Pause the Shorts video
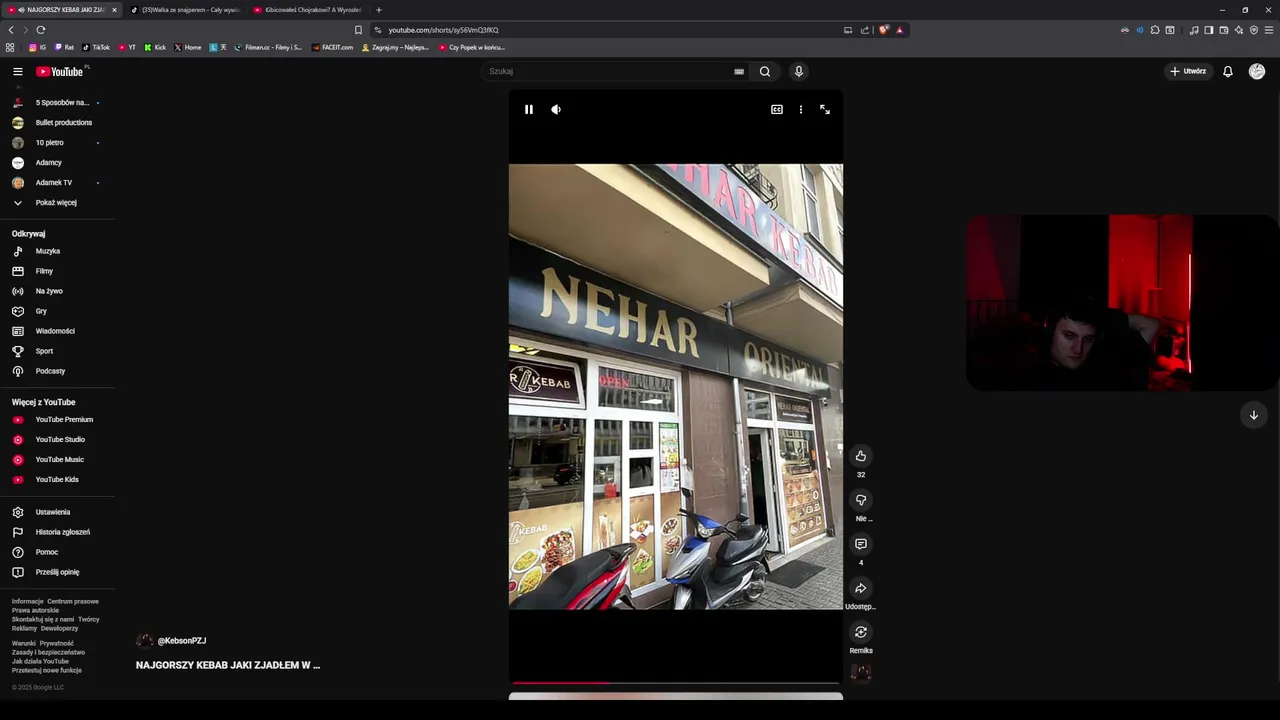This screenshot has height=720, width=1280. coord(529,109)
